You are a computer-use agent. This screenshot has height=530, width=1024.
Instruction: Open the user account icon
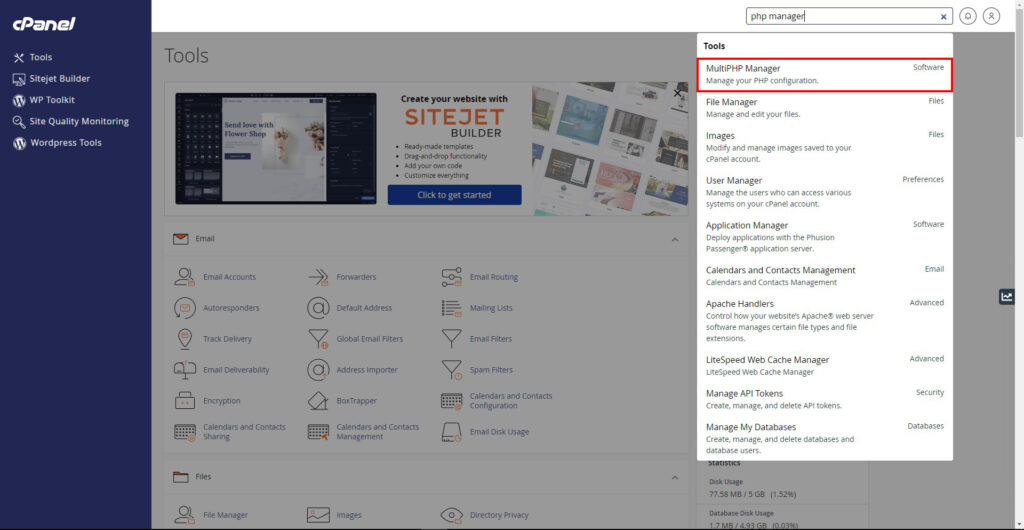(x=991, y=16)
